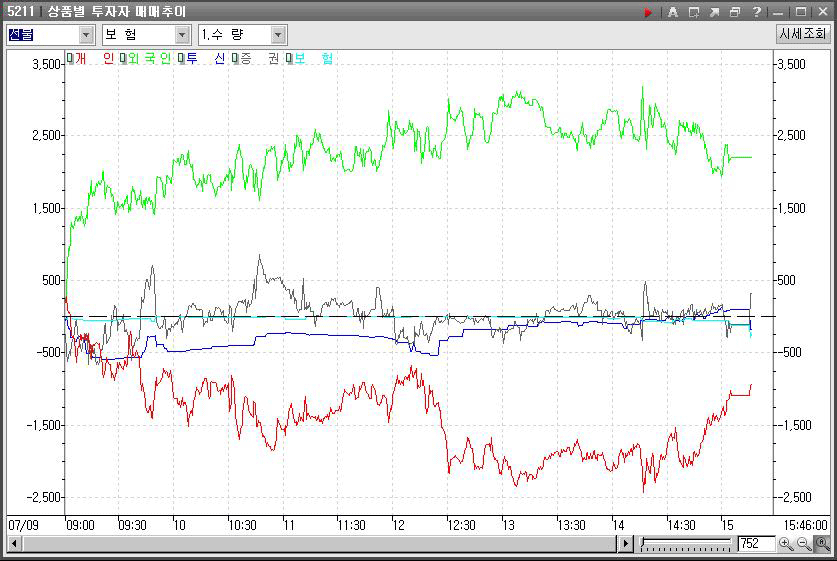Image resolution: width=837 pixels, height=561 pixels.
Task: Click the 752 bar count input field
Action: click(x=756, y=544)
